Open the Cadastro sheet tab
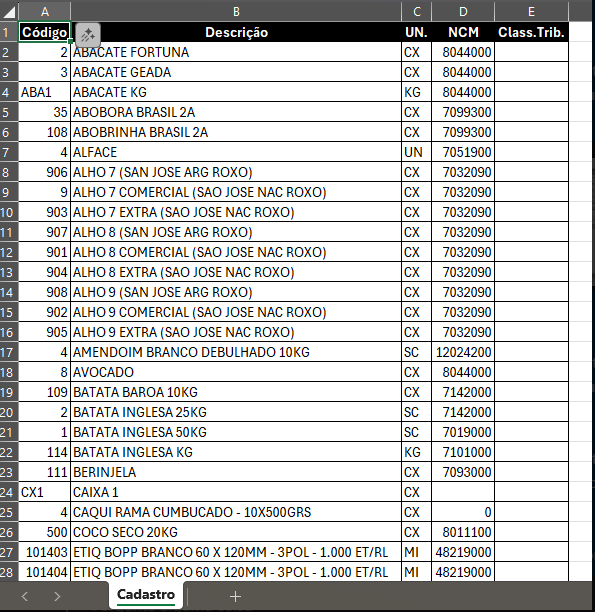 [146, 594]
